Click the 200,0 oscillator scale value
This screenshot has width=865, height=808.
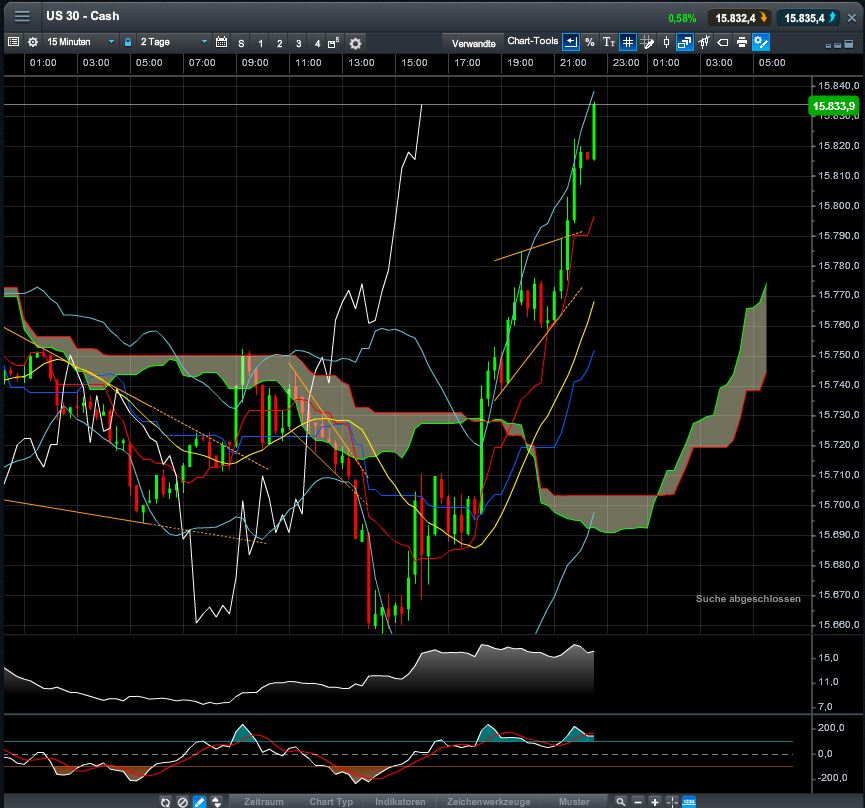point(831,728)
